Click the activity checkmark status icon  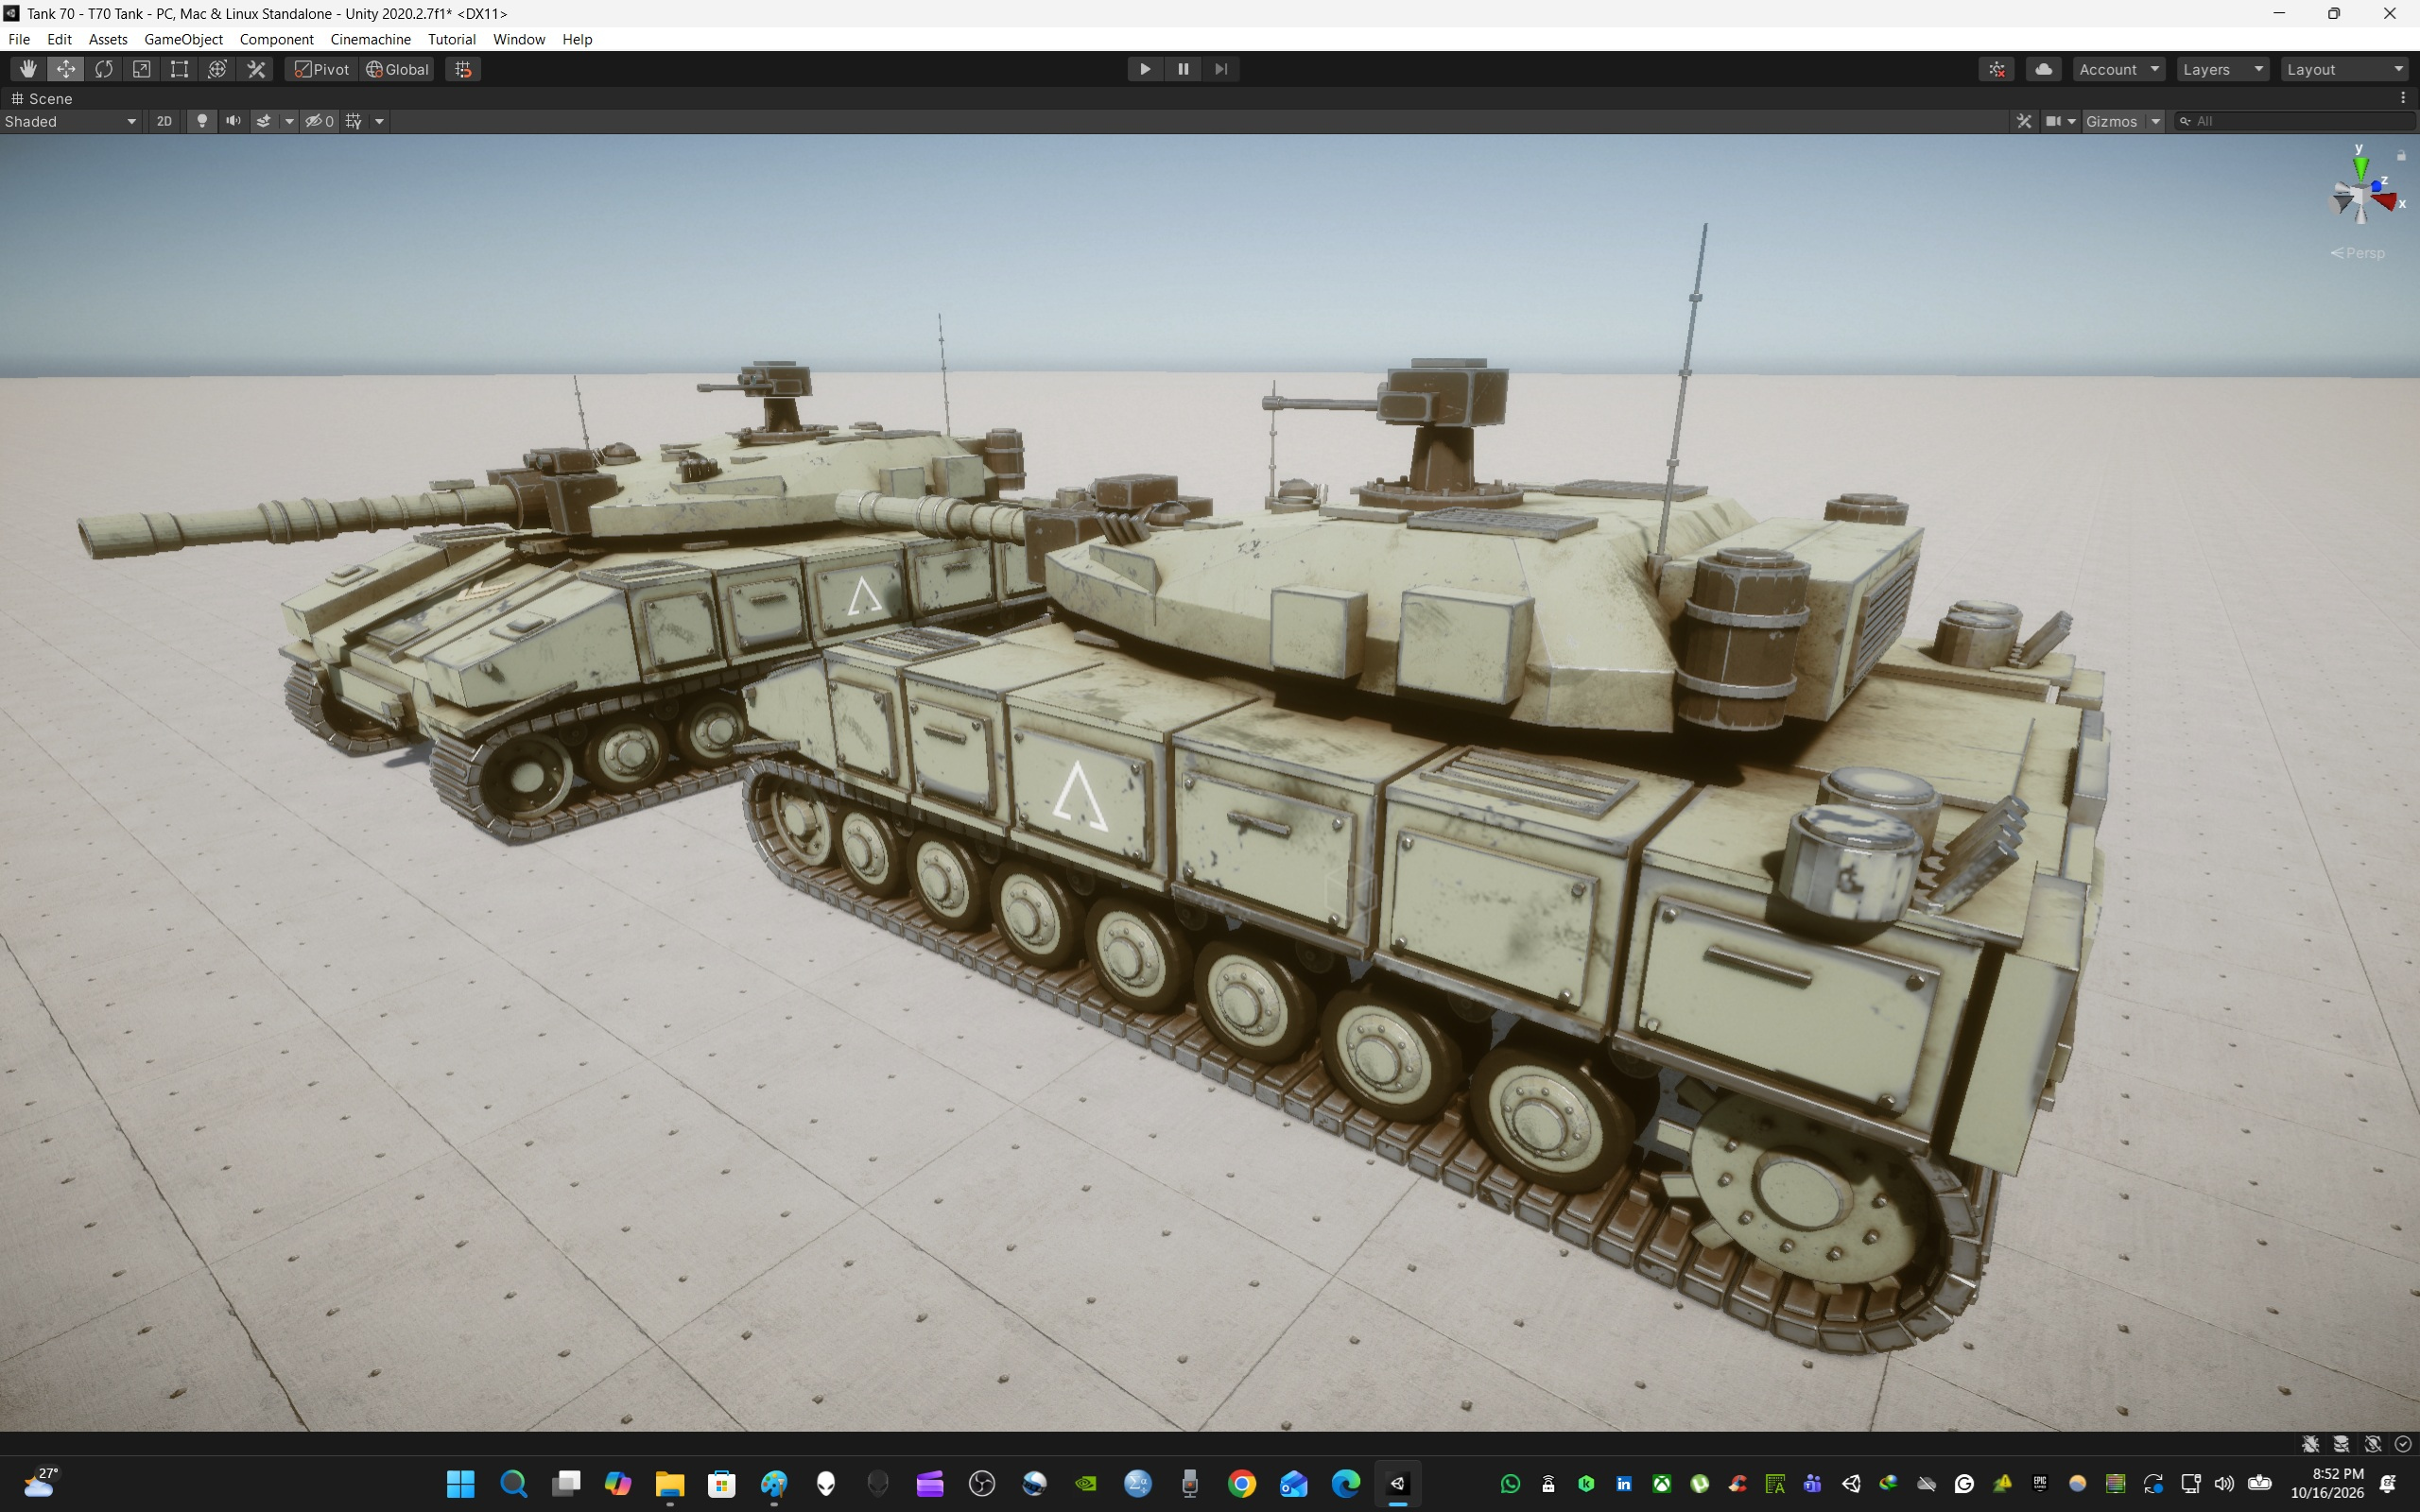[2403, 1443]
